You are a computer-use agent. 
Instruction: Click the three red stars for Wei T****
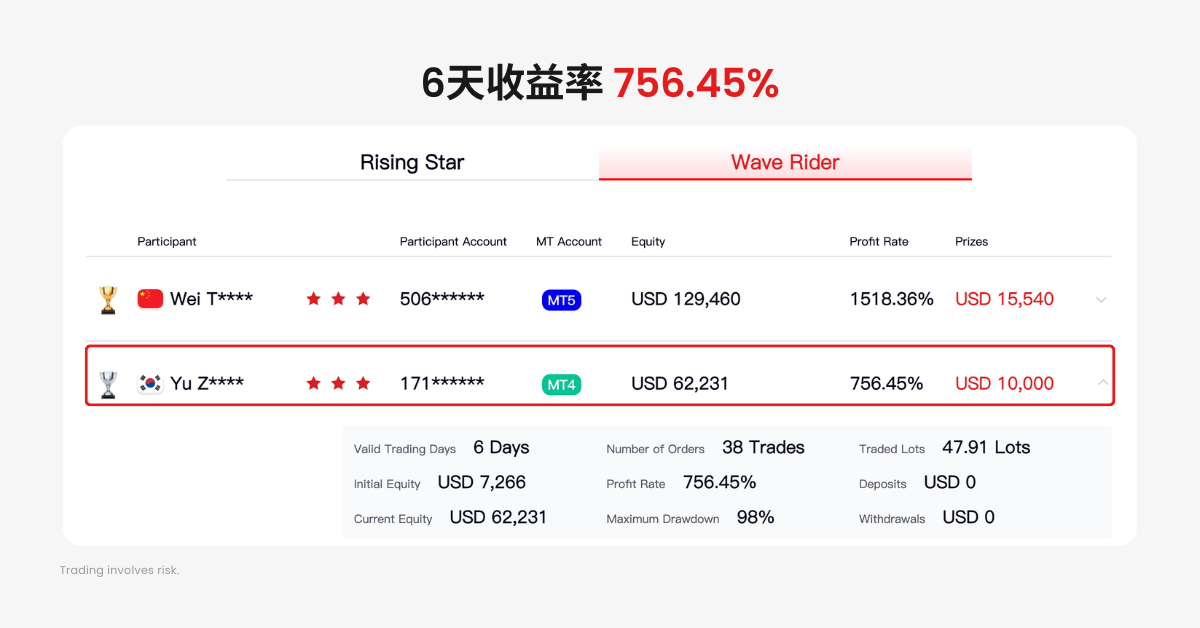click(x=338, y=299)
